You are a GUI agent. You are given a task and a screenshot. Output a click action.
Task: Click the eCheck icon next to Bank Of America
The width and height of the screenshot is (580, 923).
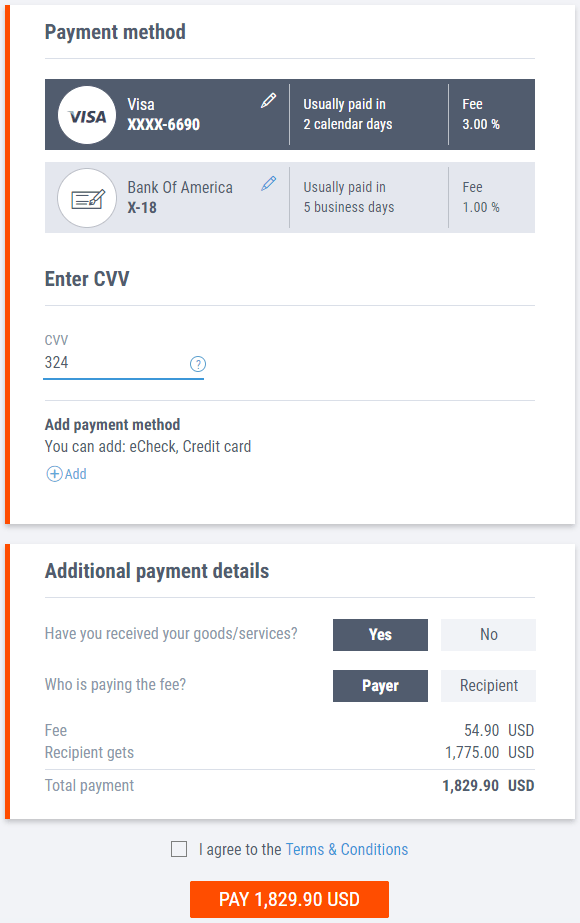click(86, 197)
